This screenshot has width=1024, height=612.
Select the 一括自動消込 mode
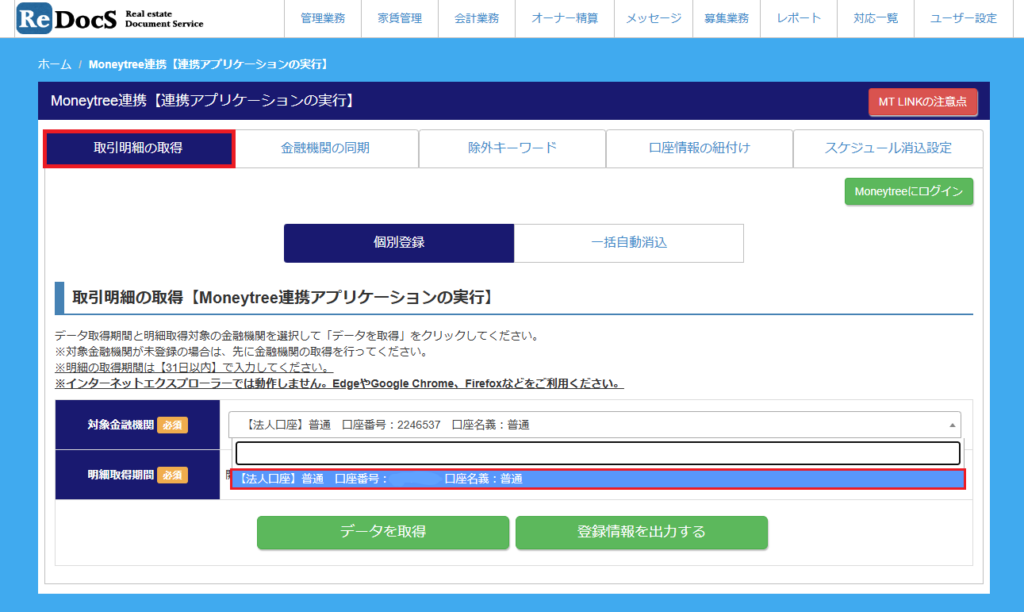pyautogui.click(x=629, y=243)
